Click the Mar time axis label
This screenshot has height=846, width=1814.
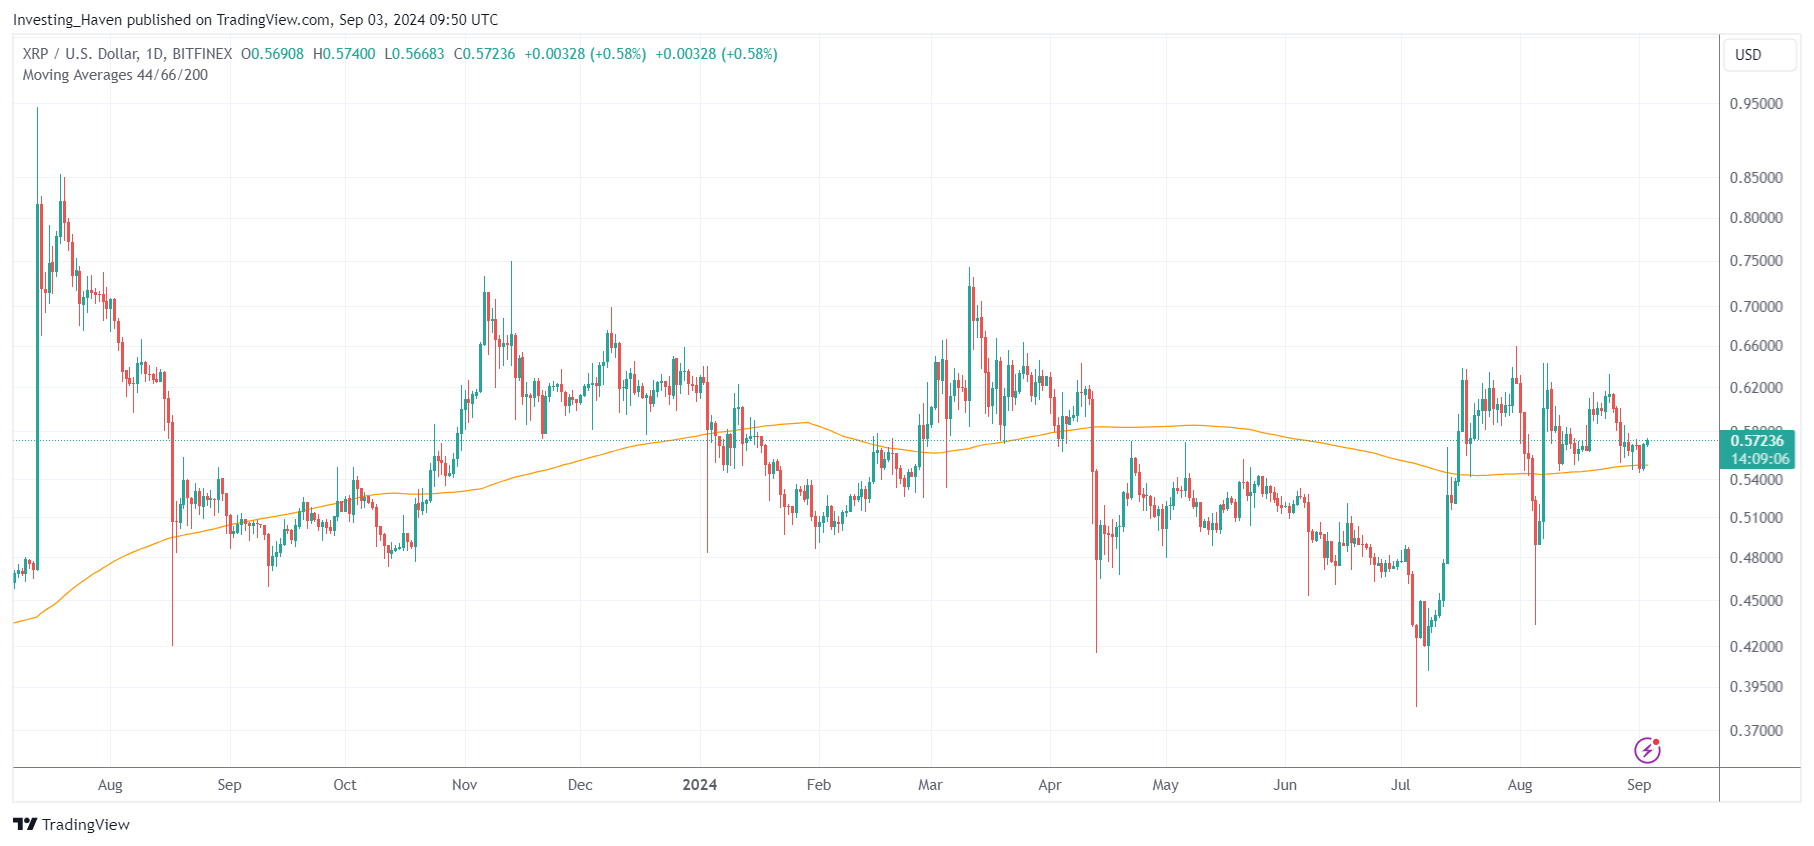point(930,785)
